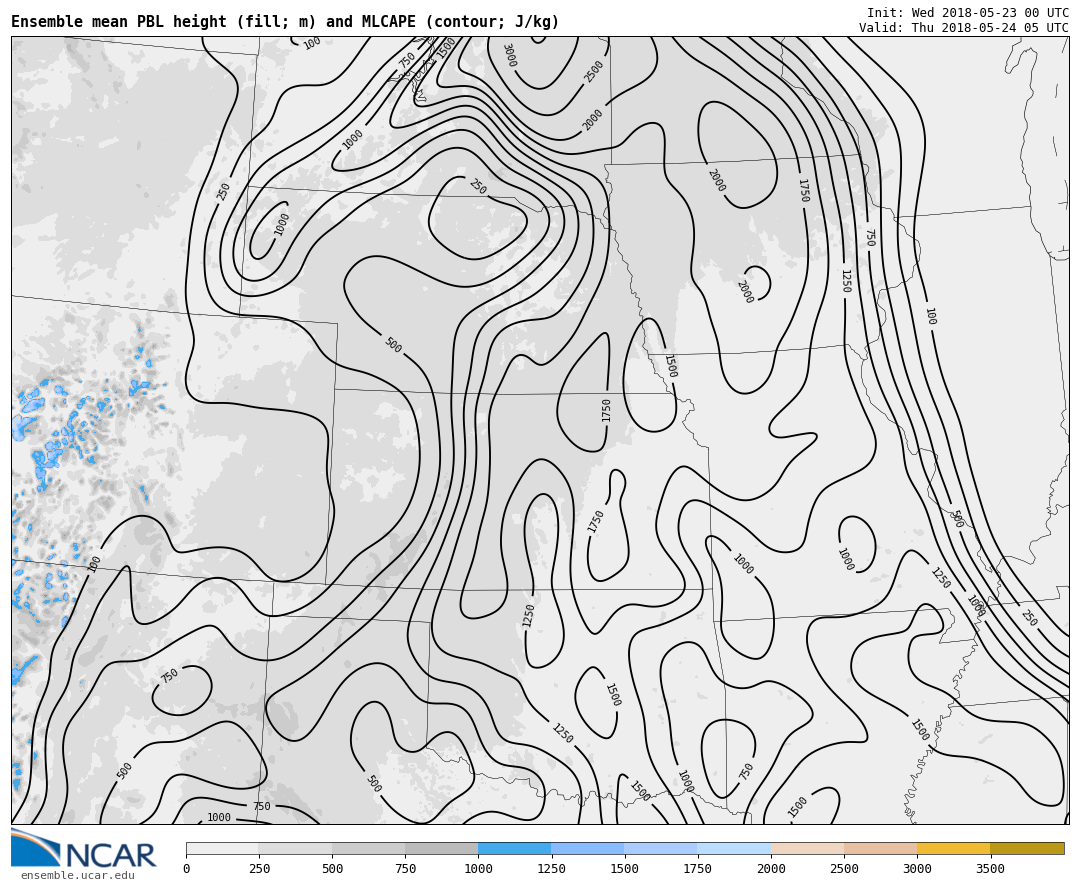Click the '0' colorbar tick label
The height and width of the screenshot is (887, 1080).
point(187,869)
